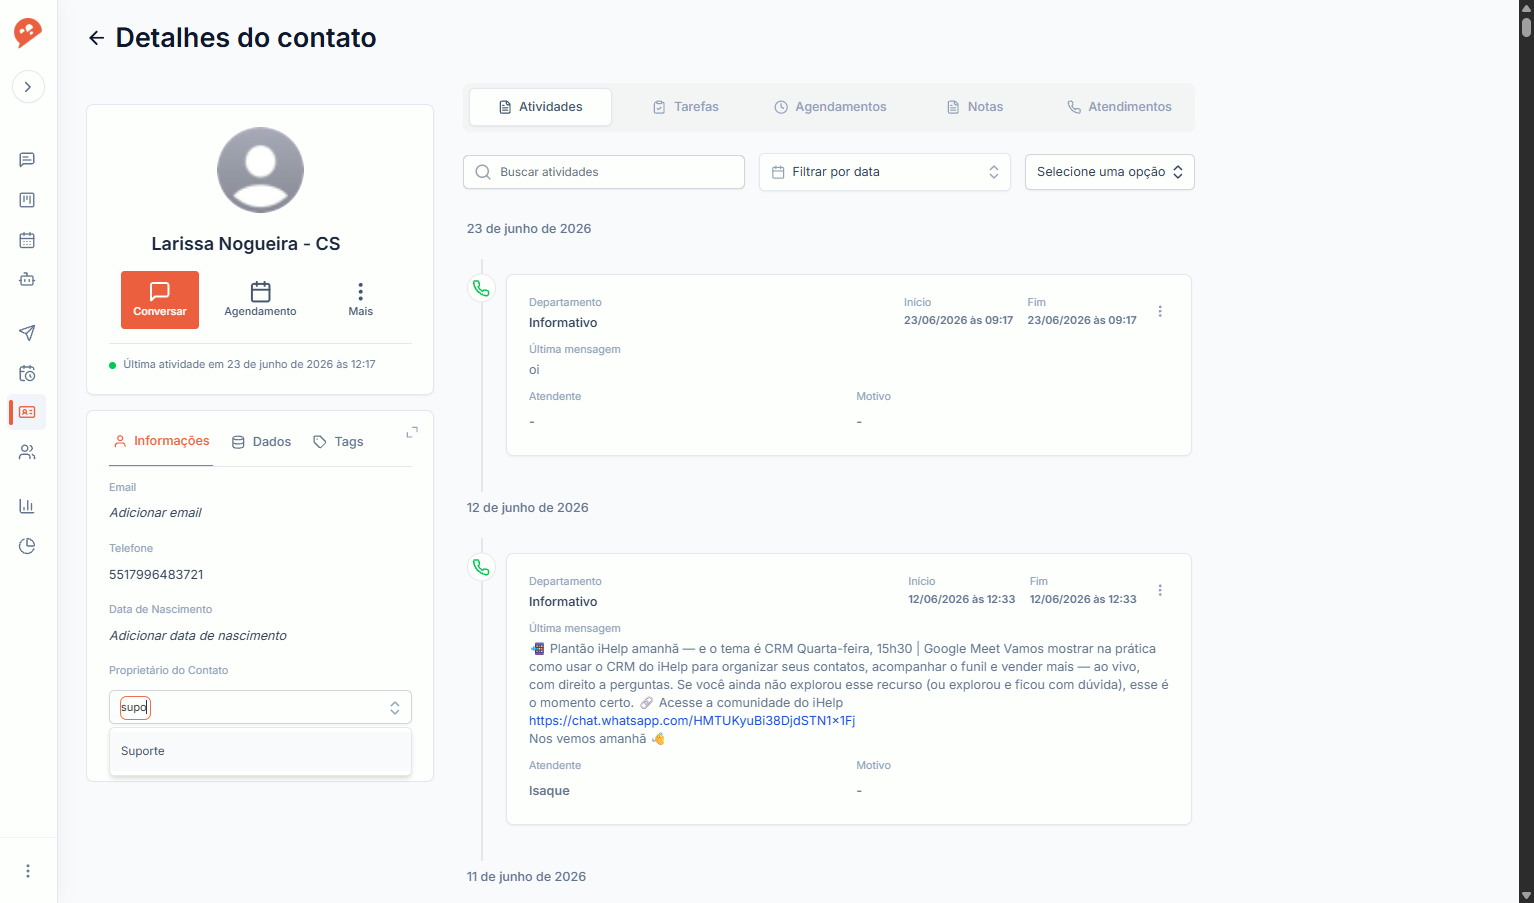Open the paper plane campaigns icon

tap(27, 333)
